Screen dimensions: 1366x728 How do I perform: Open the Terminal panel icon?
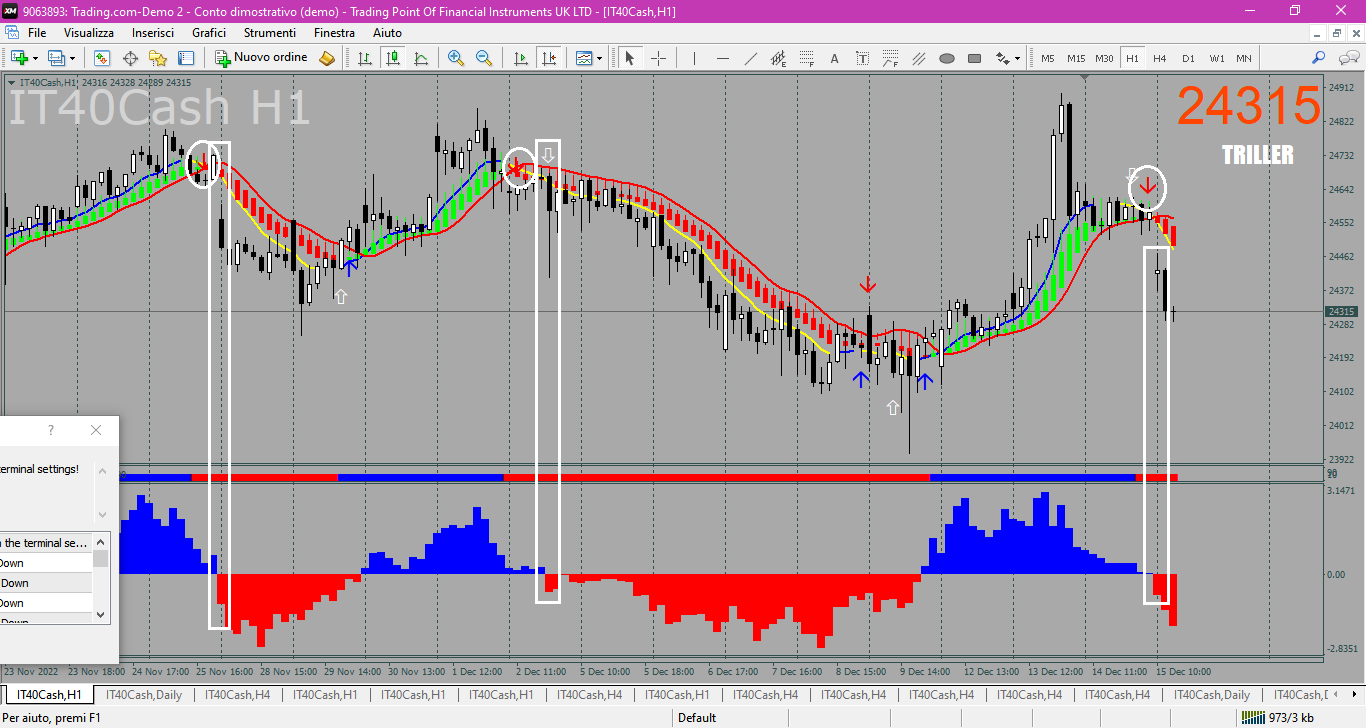pyautogui.click(x=186, y=58)
